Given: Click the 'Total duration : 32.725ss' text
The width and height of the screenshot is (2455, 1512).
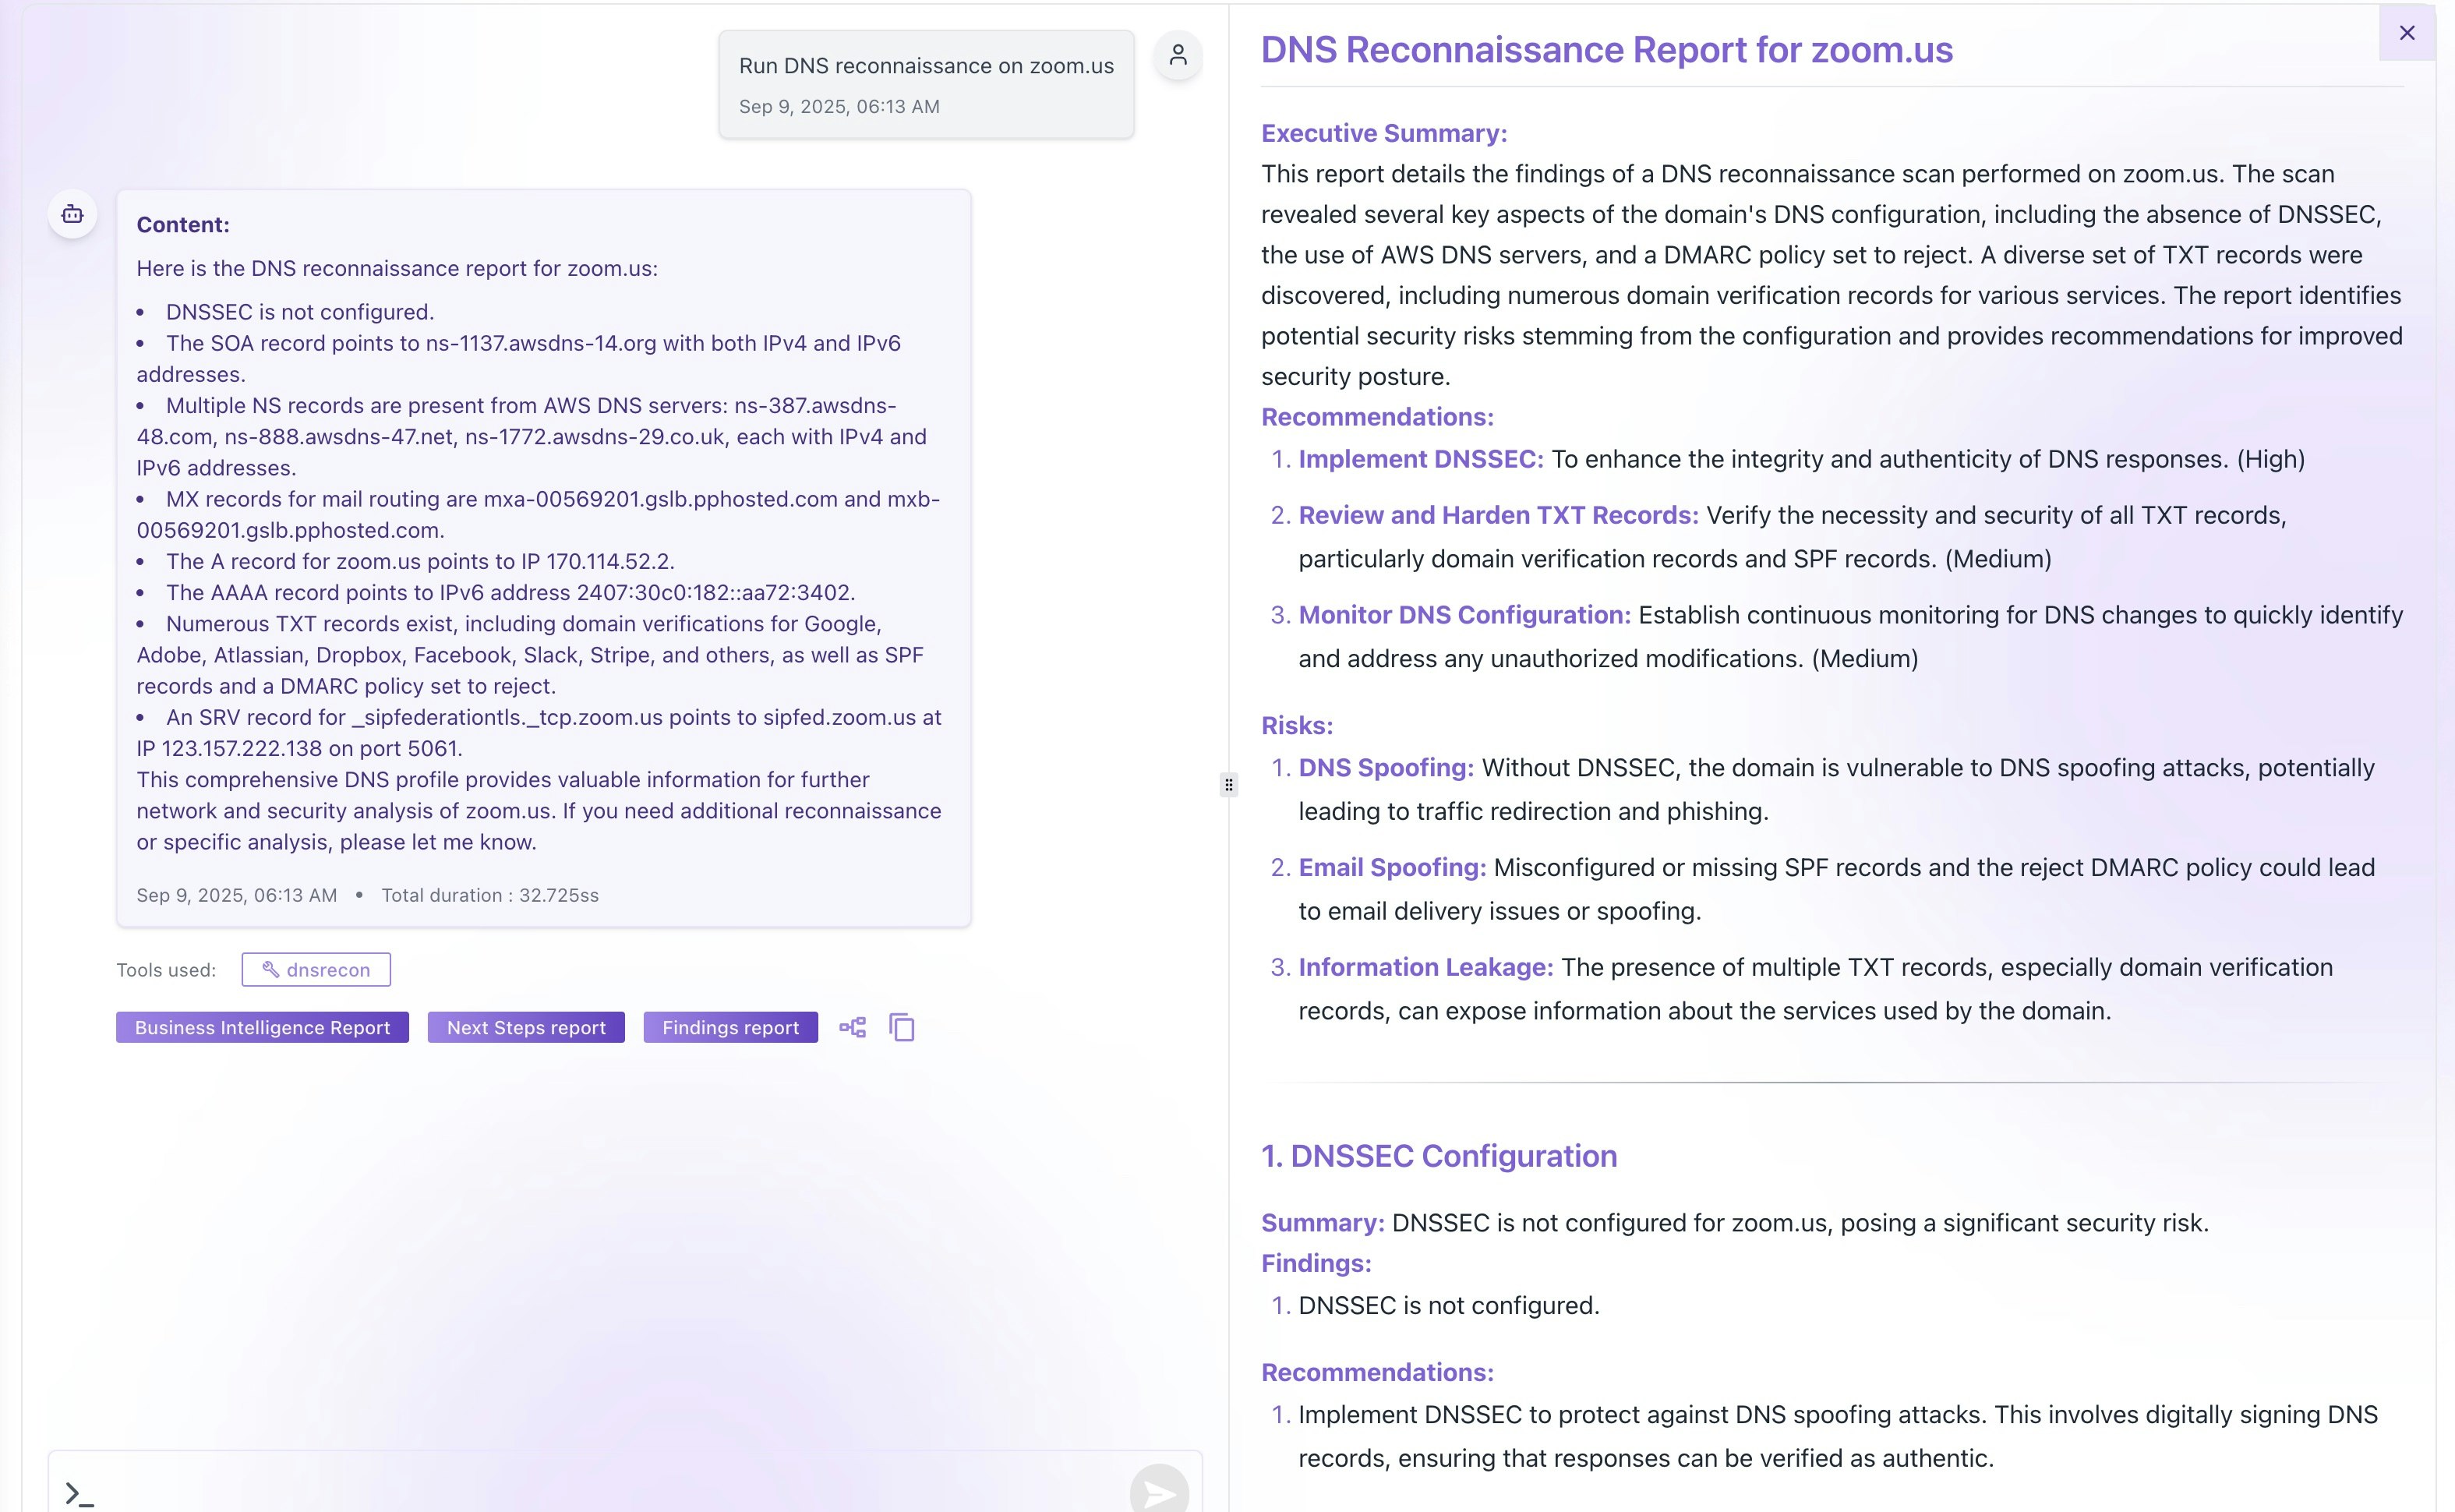Looking at the screenshot, I should point(490,895).
